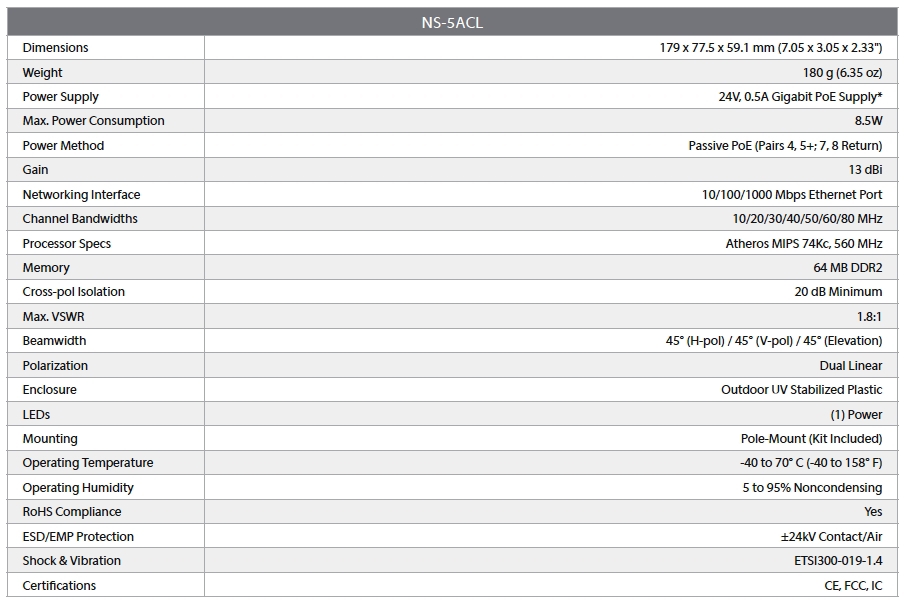Image resolution: width=905 pixels, height=603 pixels.
Task: Click the 8.5W power consumption value
Action: (x=868, y=121)
